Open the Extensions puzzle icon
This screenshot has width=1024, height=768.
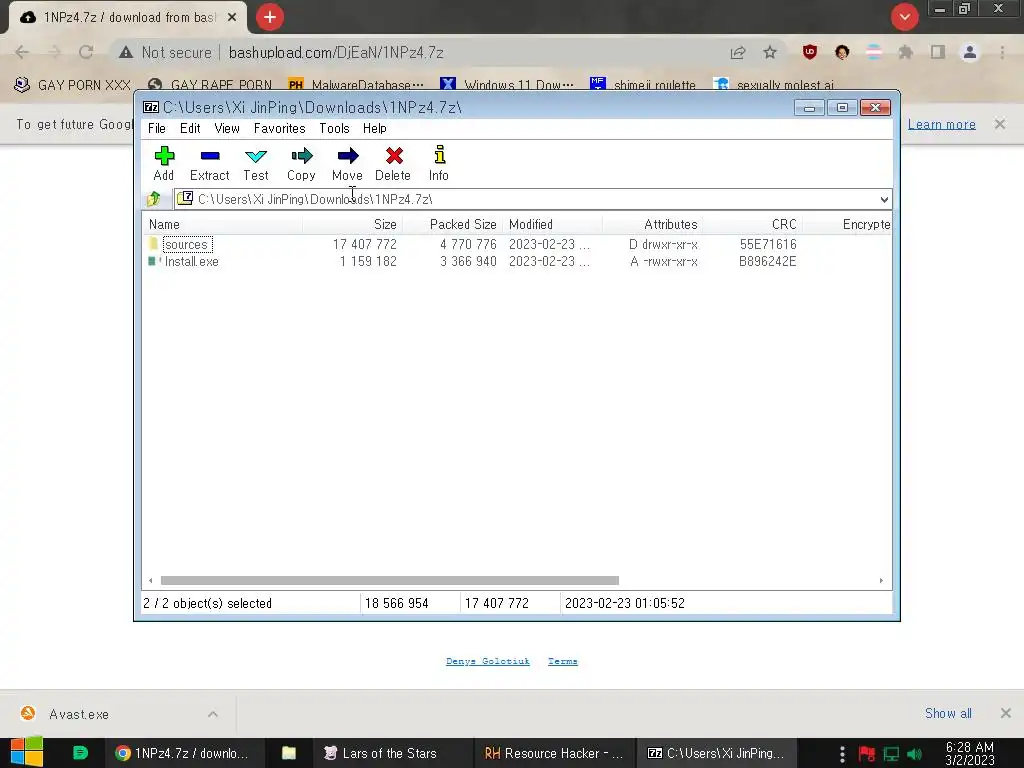tap(905, 52)
